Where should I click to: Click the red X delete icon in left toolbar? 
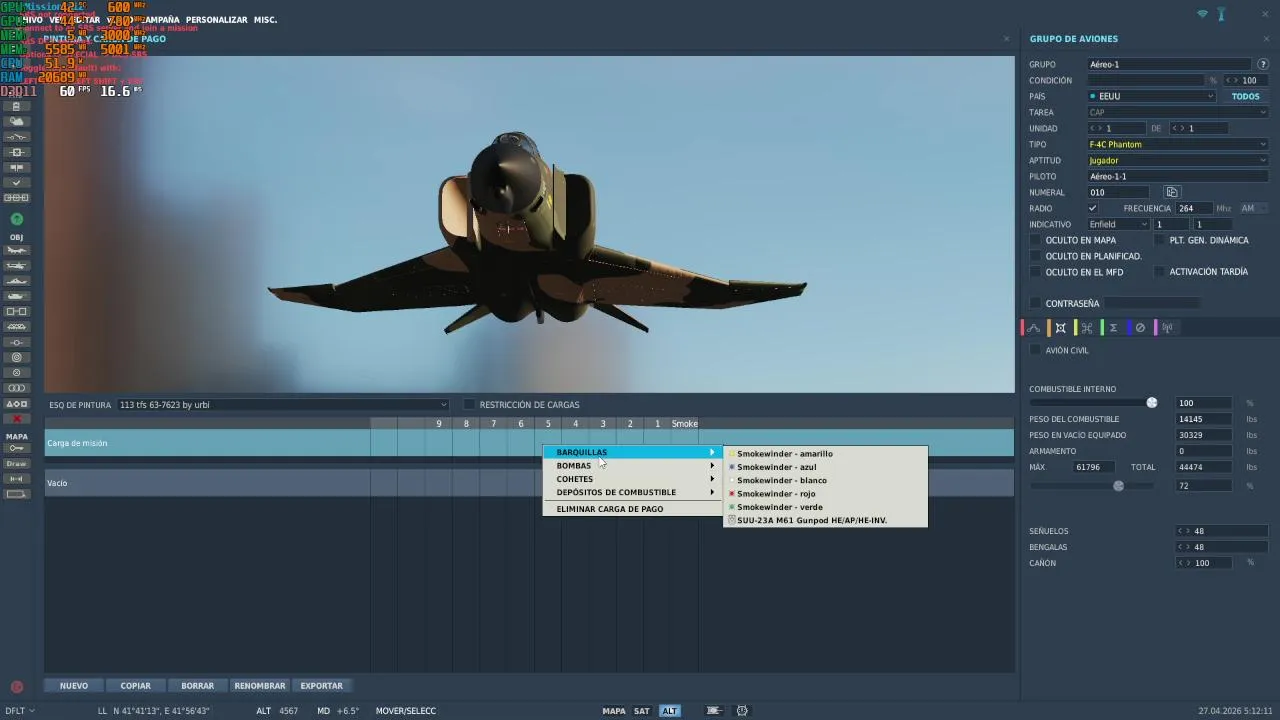(16, 419)
